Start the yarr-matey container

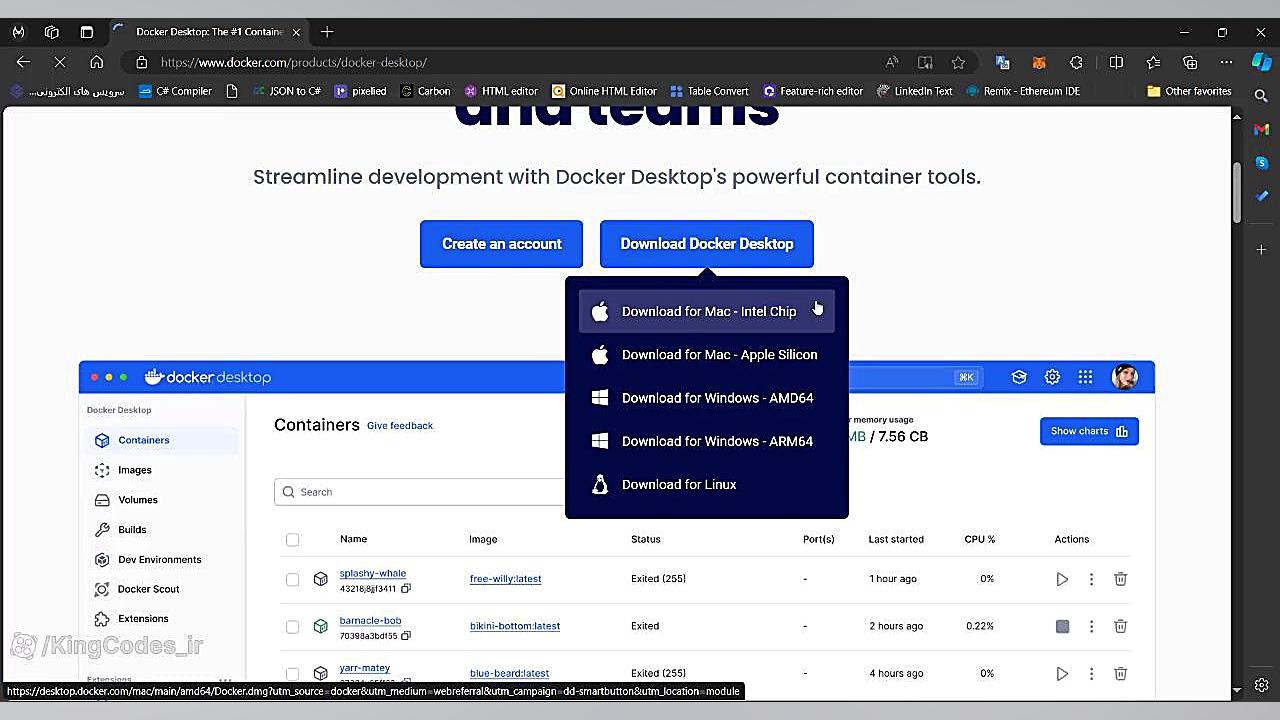[1062, 674]
